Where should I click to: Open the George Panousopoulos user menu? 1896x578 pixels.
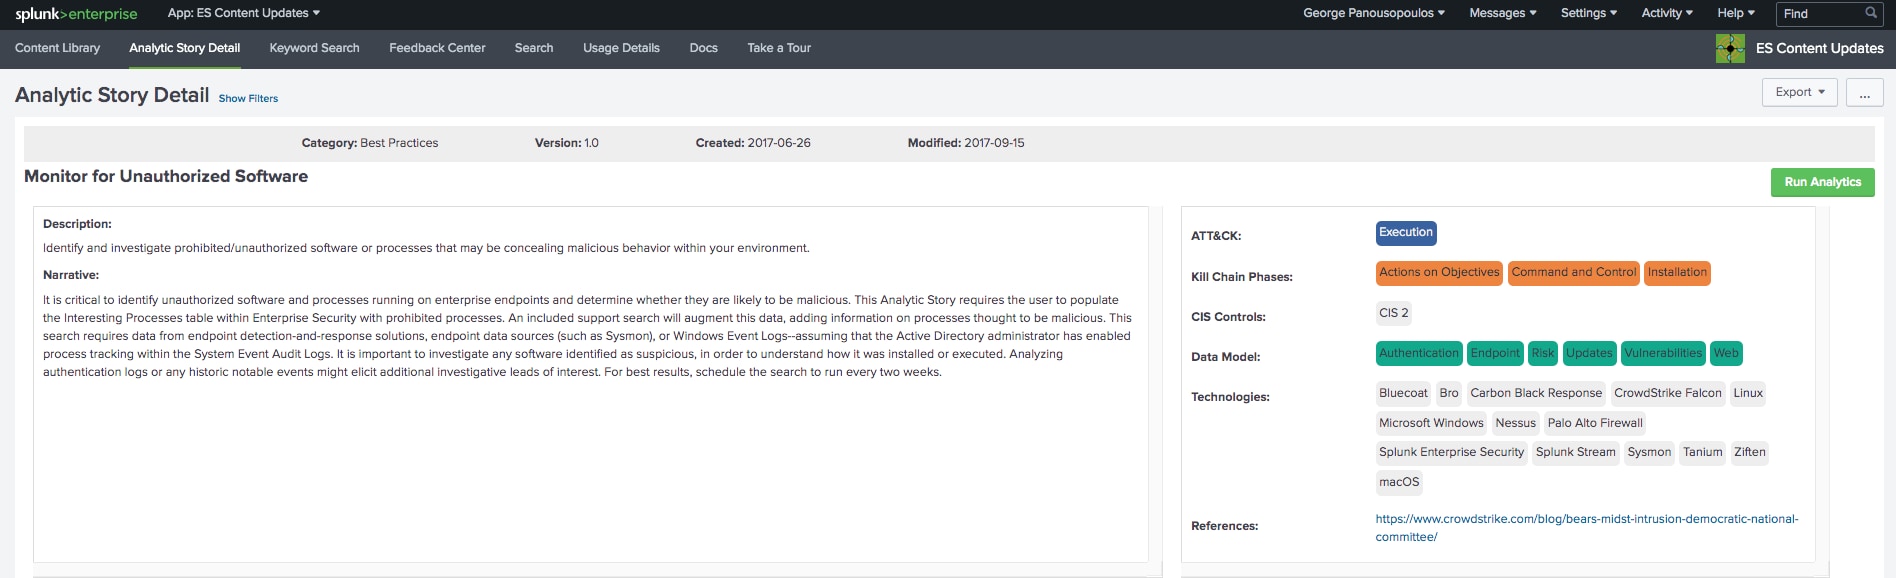pyautogui.click(x=1374, y=13)
